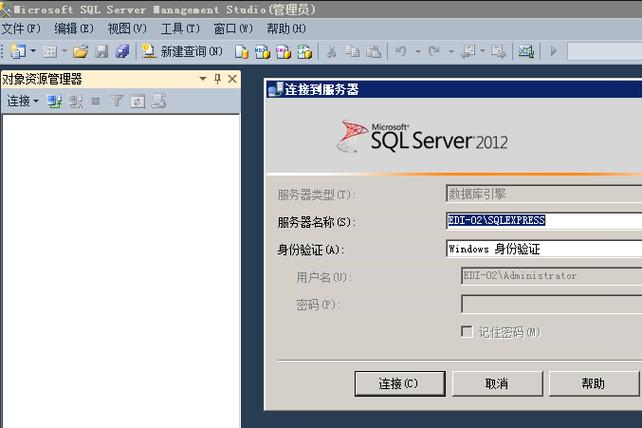Open the 编辑(E) menu

point(74,28)
